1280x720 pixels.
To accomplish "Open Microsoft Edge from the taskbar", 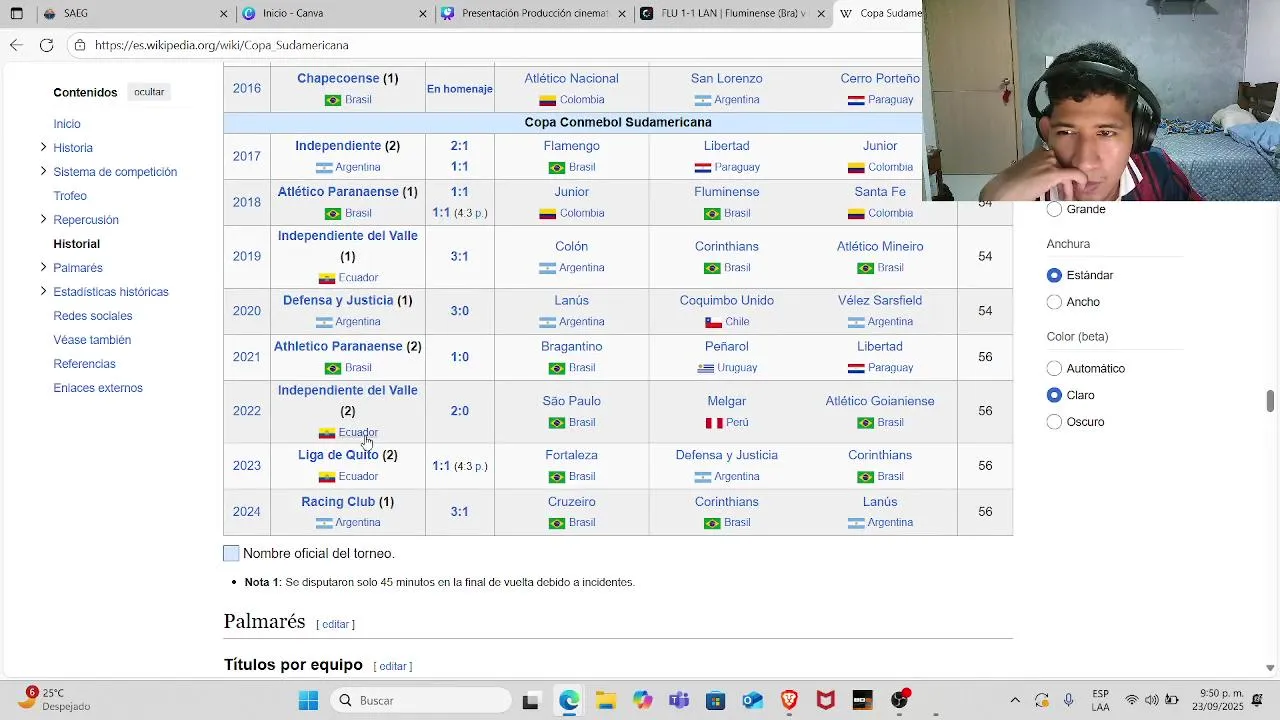I will tap(568, 700).
